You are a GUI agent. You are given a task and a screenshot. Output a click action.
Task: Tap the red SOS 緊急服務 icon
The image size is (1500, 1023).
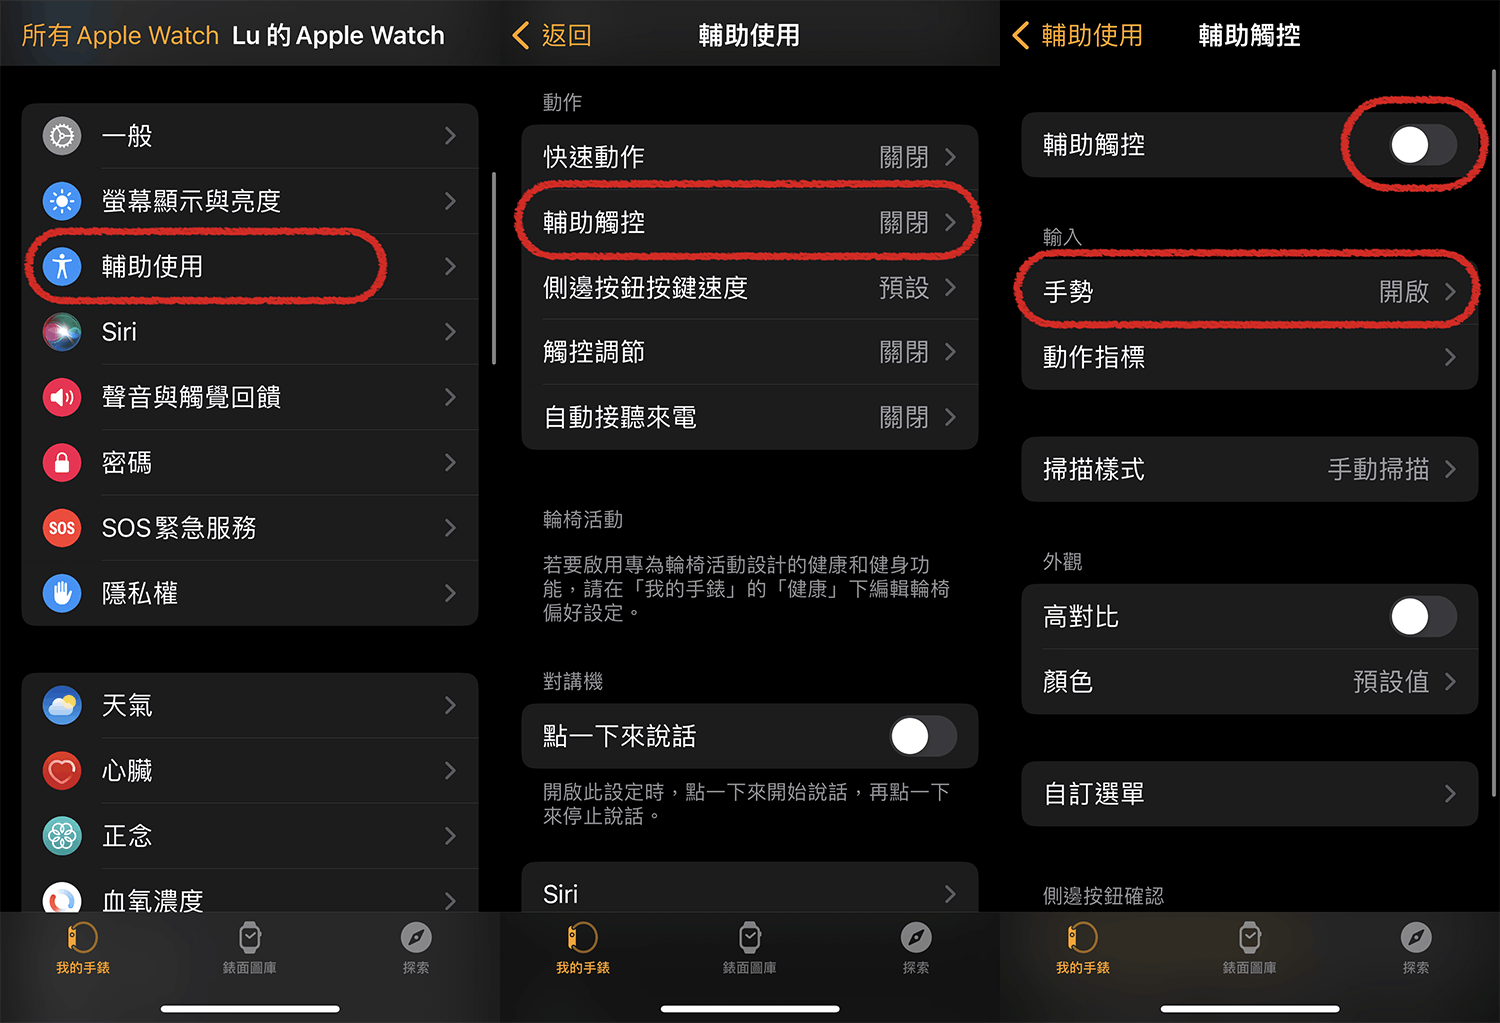click(62, 528)
